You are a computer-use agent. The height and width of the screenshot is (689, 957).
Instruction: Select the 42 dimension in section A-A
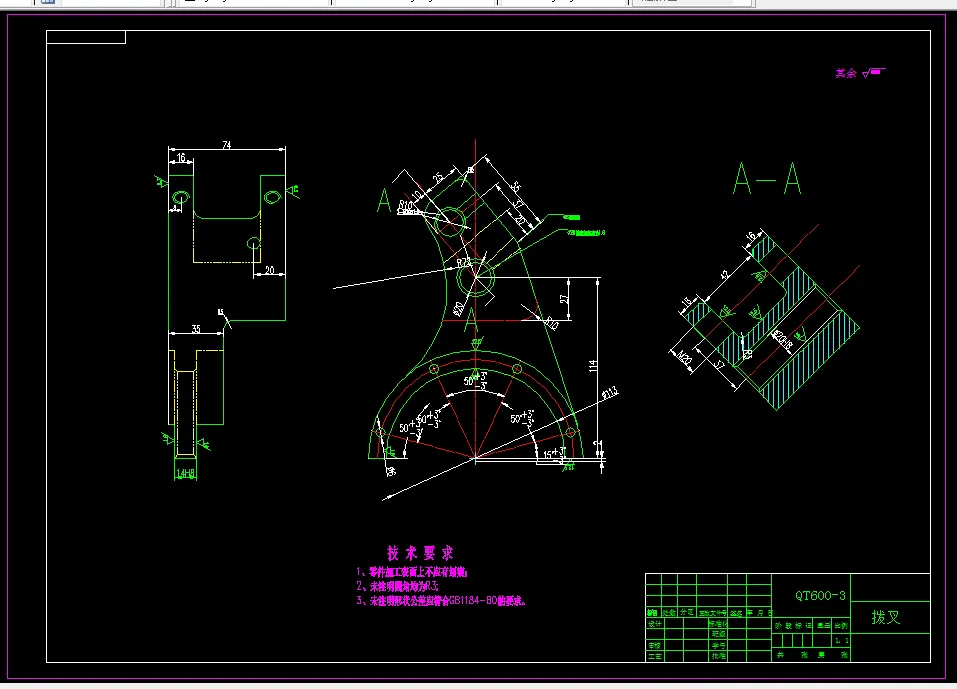724,275
